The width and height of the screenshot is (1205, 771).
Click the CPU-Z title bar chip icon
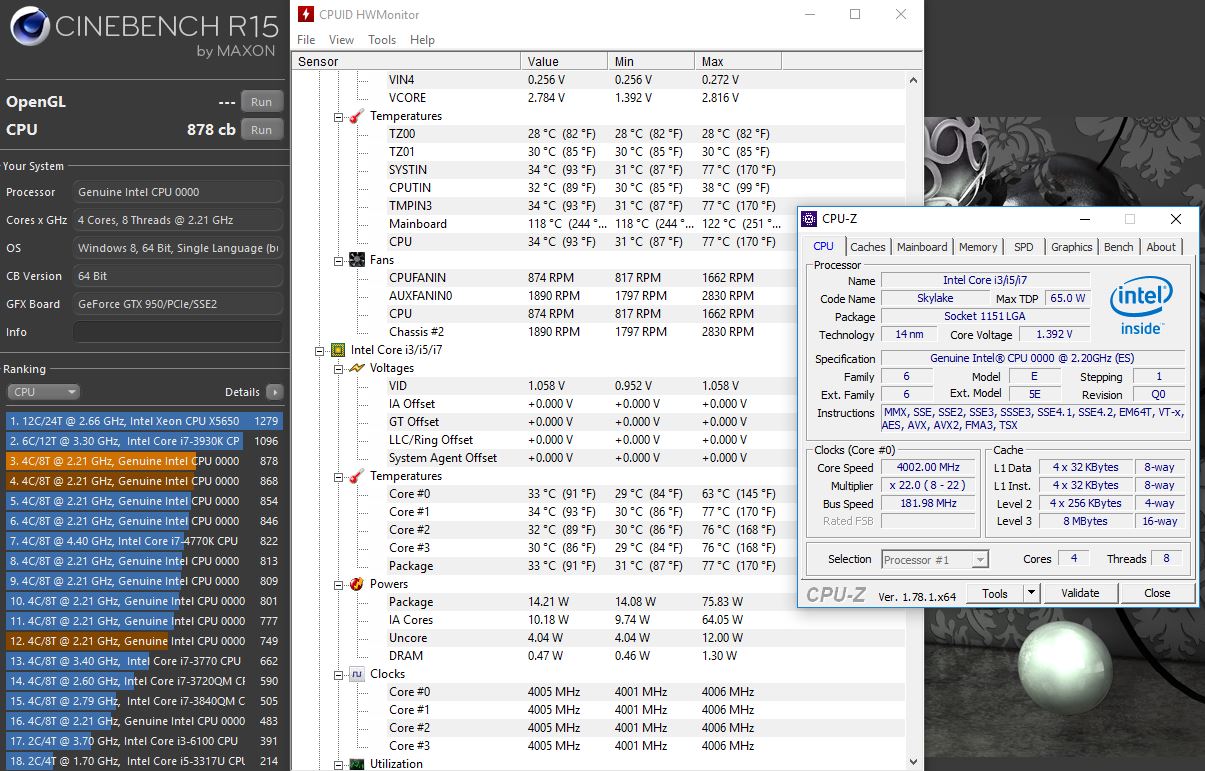(810, 219)
